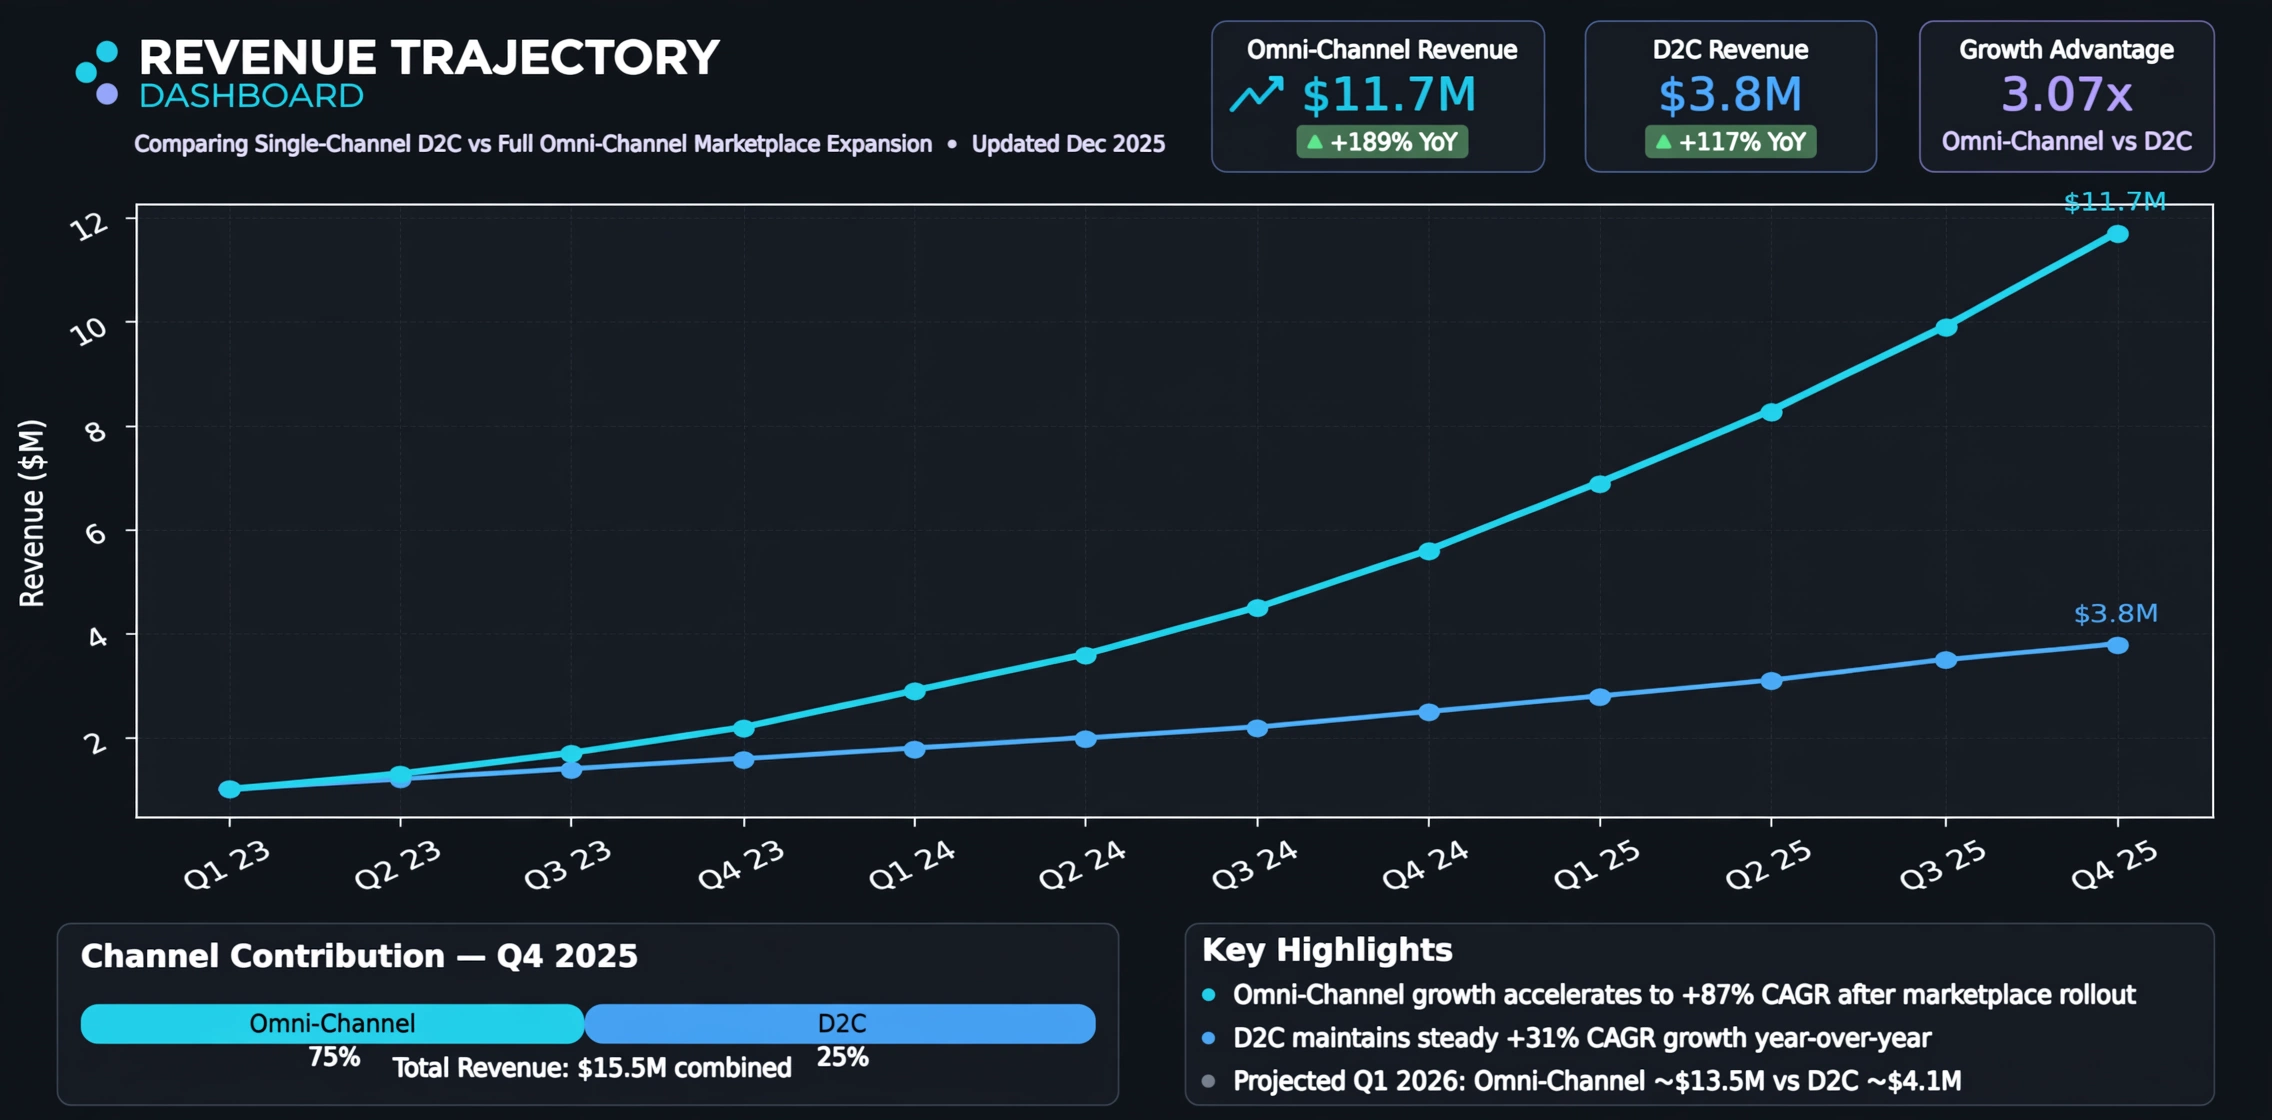Click the $11.7M chart end label
This screenshot has width=2272, height=1120.
[x=2114, y=203]
